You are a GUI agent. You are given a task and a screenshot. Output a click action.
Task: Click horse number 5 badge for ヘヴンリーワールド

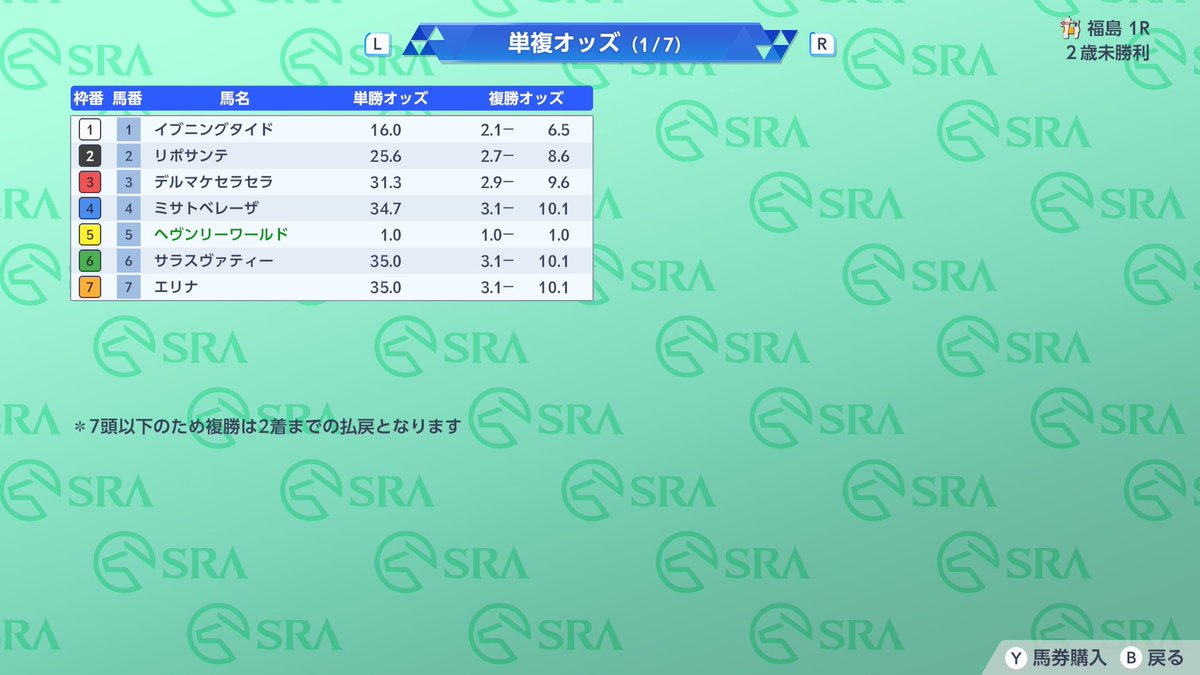129,235
